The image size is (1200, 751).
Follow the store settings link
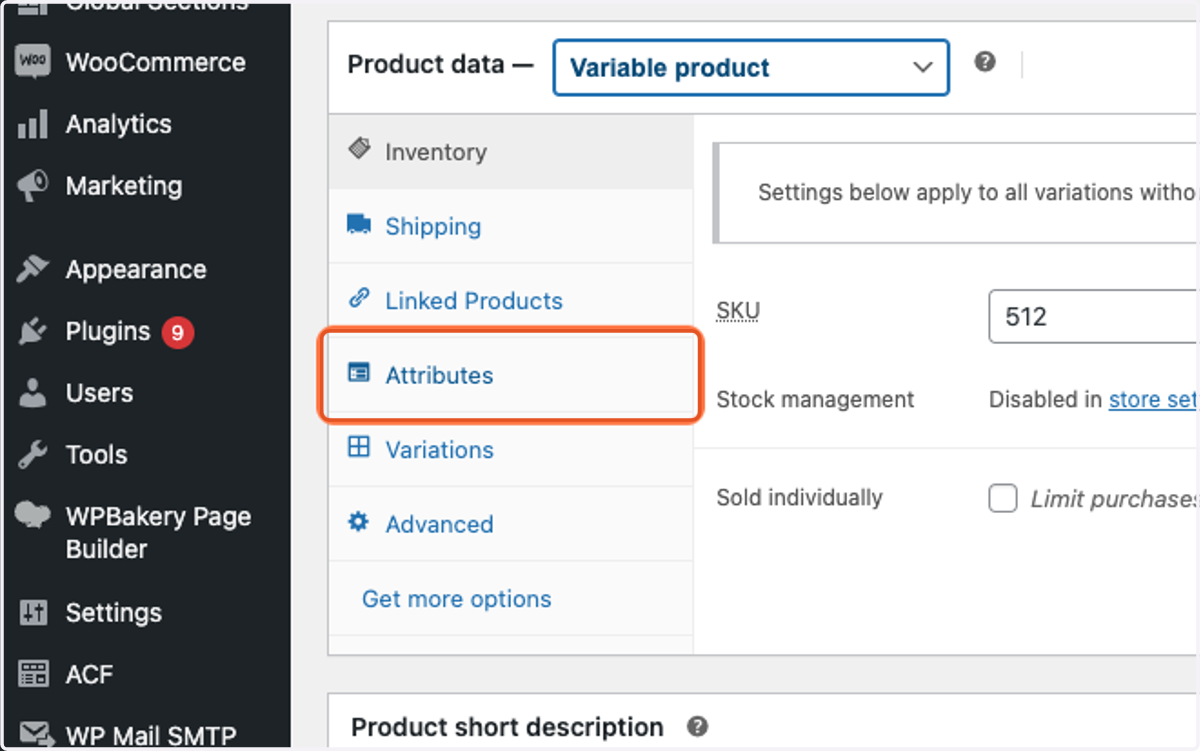tap(1153, 399)
